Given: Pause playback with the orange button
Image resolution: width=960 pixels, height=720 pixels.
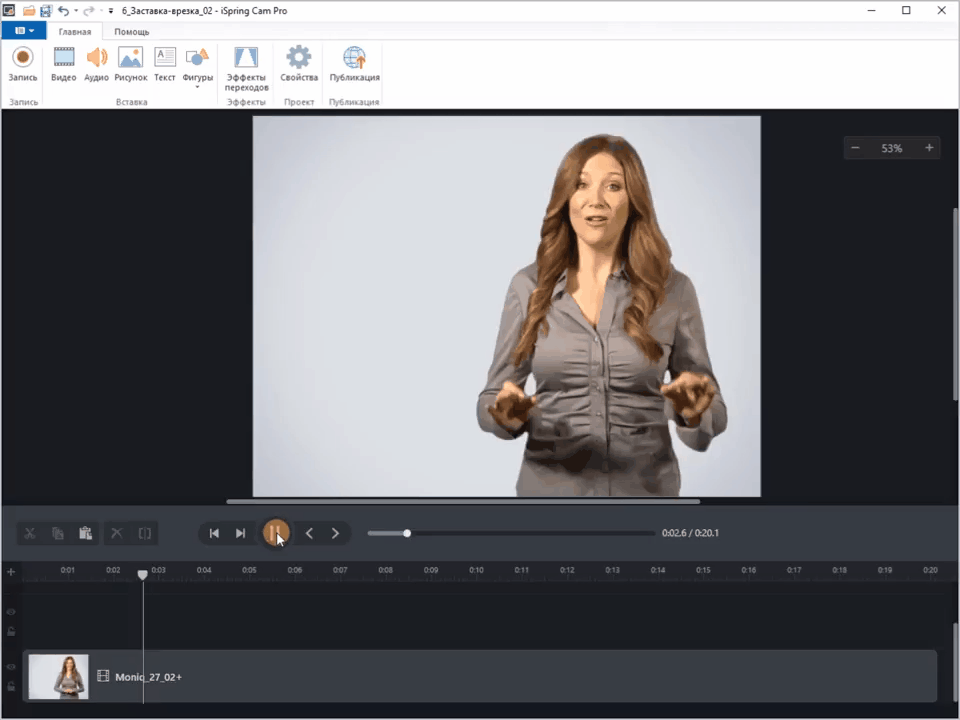Looking at the screenshot, I should click(276, 533).
